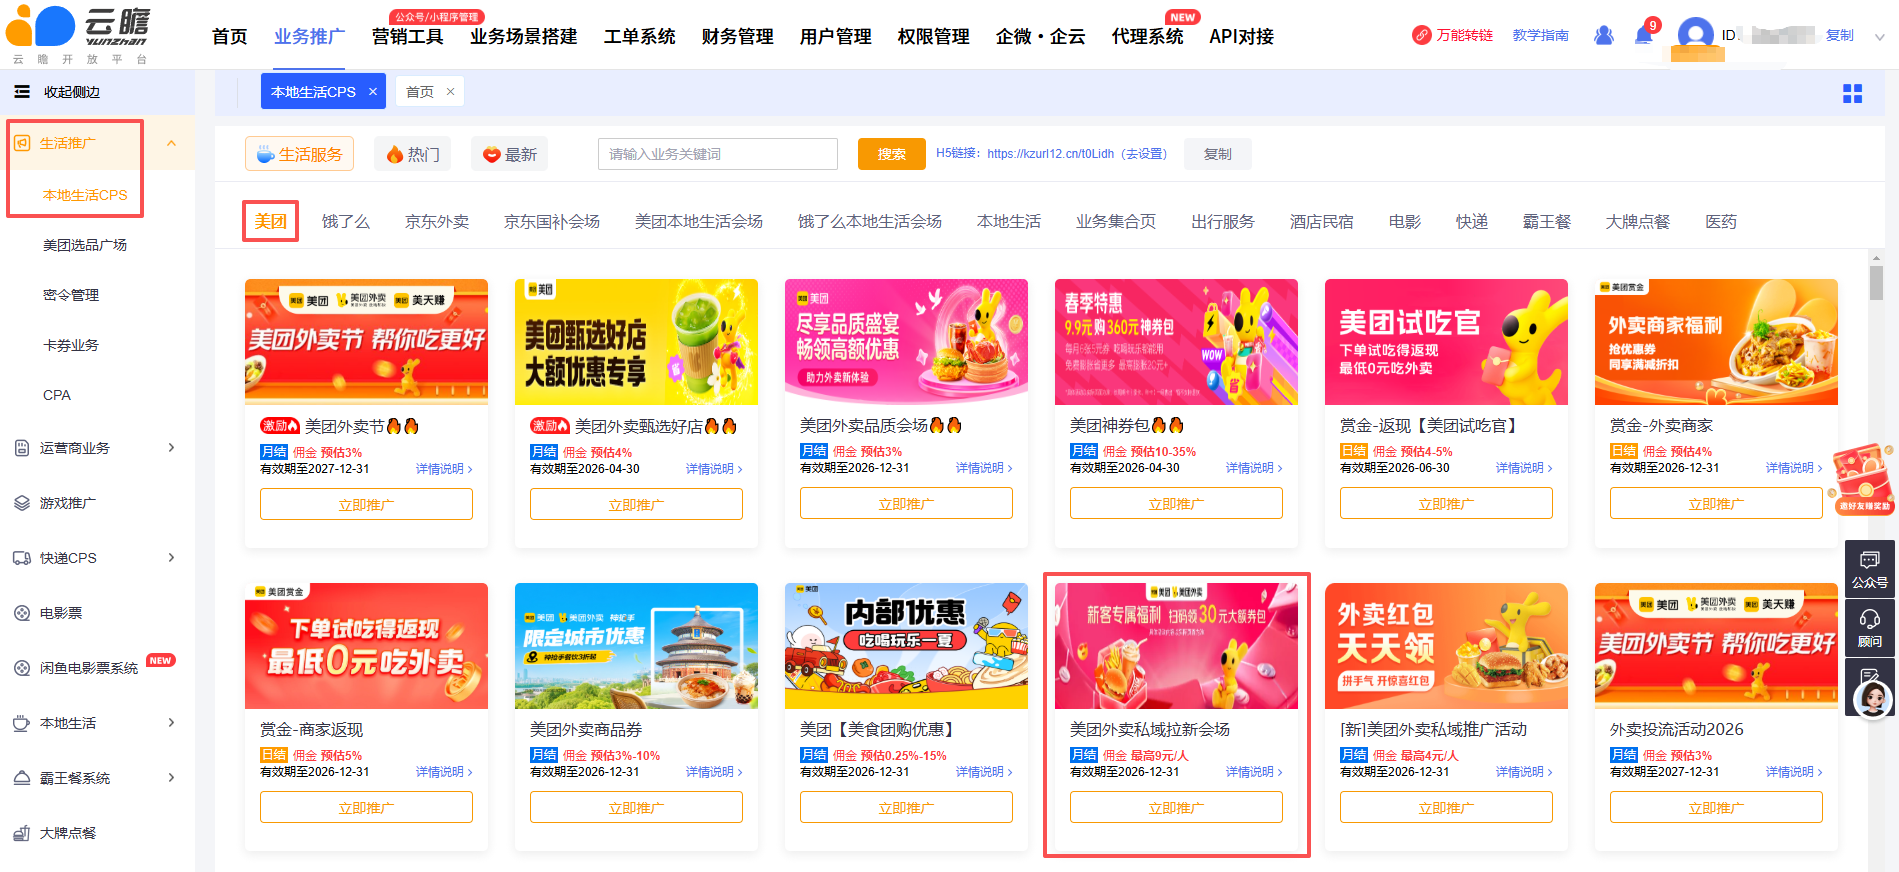Open the 顾问 headset icon
This screenshot has width=1899, height=872.
point(1869,628)
